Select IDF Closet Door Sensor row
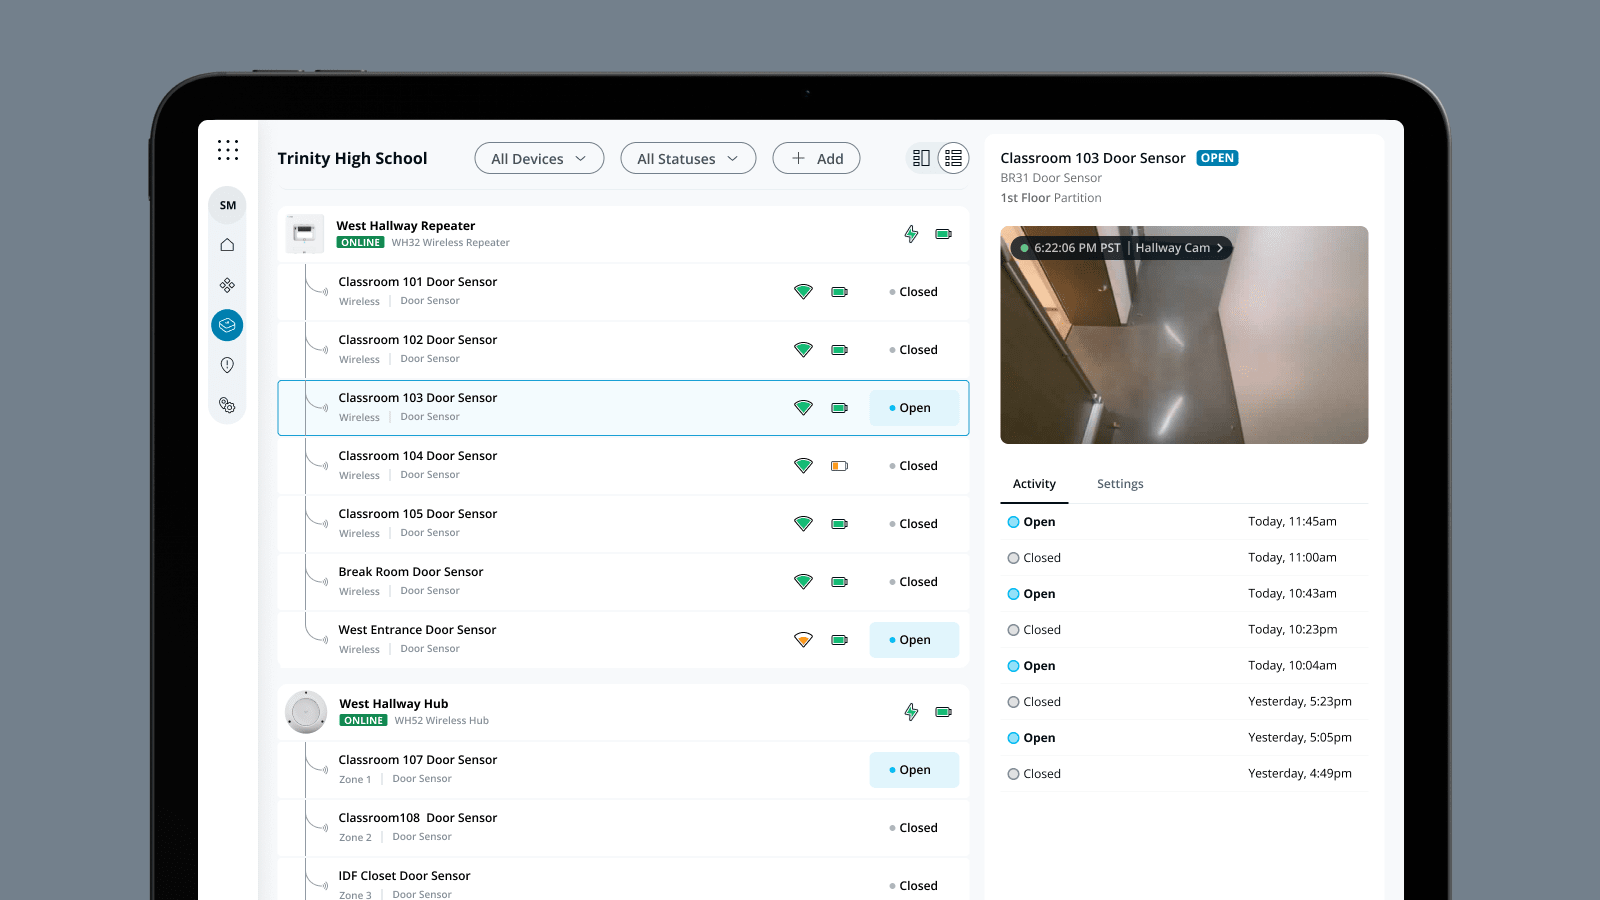Image resolution: width=1600 pixels, height=900 pixels. pos(623,880)
